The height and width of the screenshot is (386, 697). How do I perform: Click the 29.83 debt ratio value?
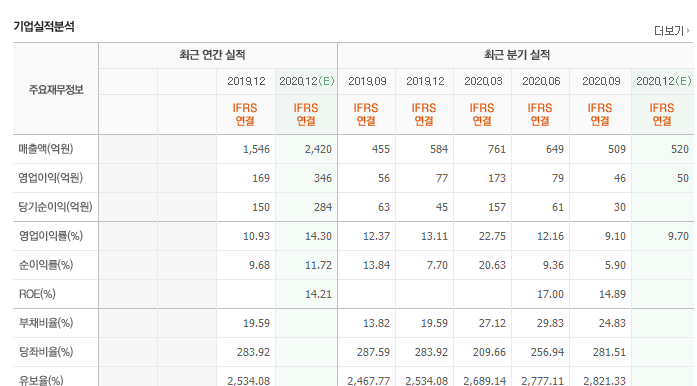[x=550, y=323]
